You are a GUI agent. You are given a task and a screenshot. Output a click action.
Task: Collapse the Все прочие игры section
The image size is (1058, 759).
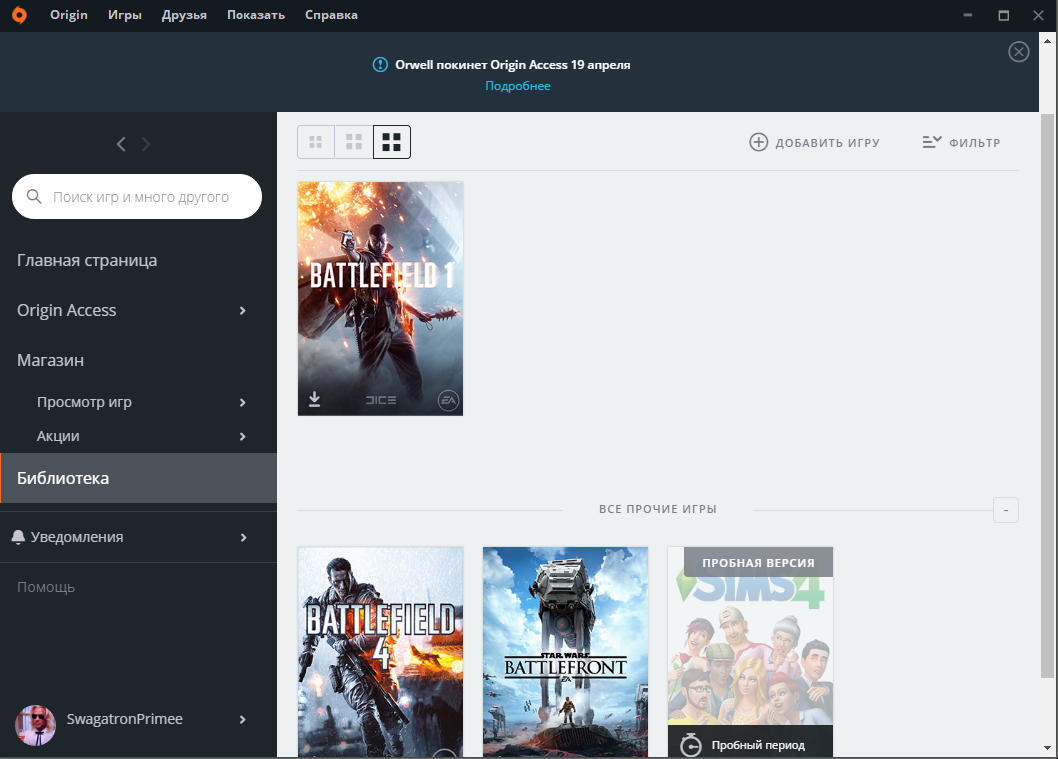1005,510
